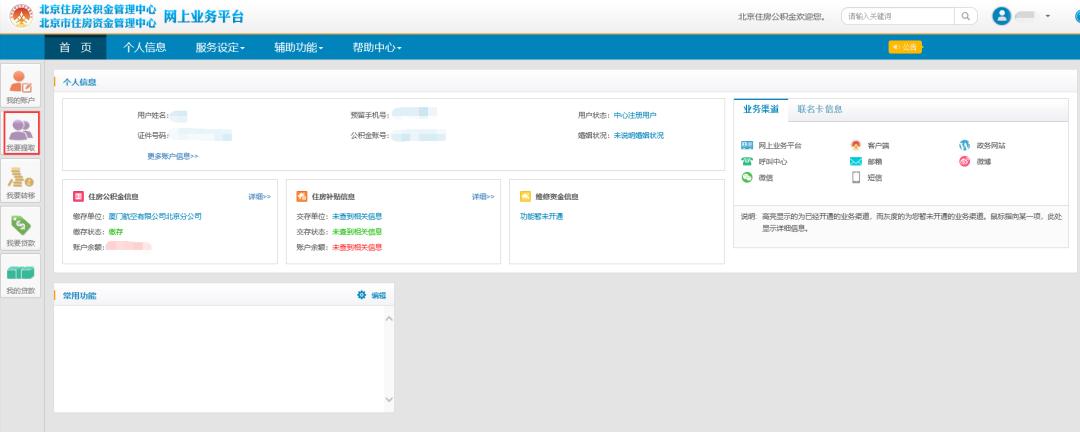The height and width of the screenshot is (432, 1080).
Task: Click the 常用功能 panel heading
Action: coord(80,296)
